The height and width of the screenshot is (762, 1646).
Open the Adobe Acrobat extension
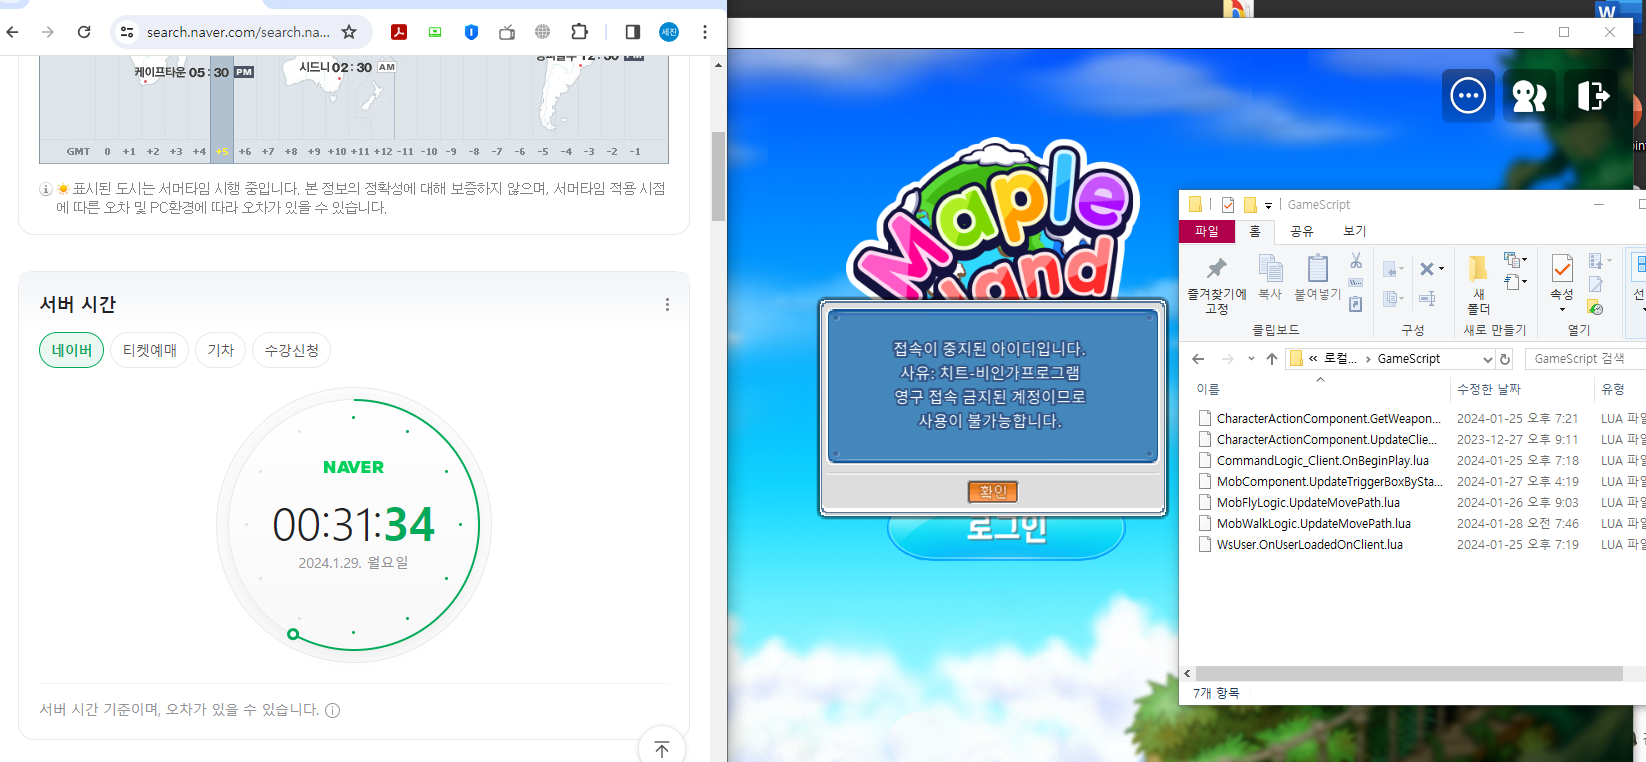click(x=399, y=32)
